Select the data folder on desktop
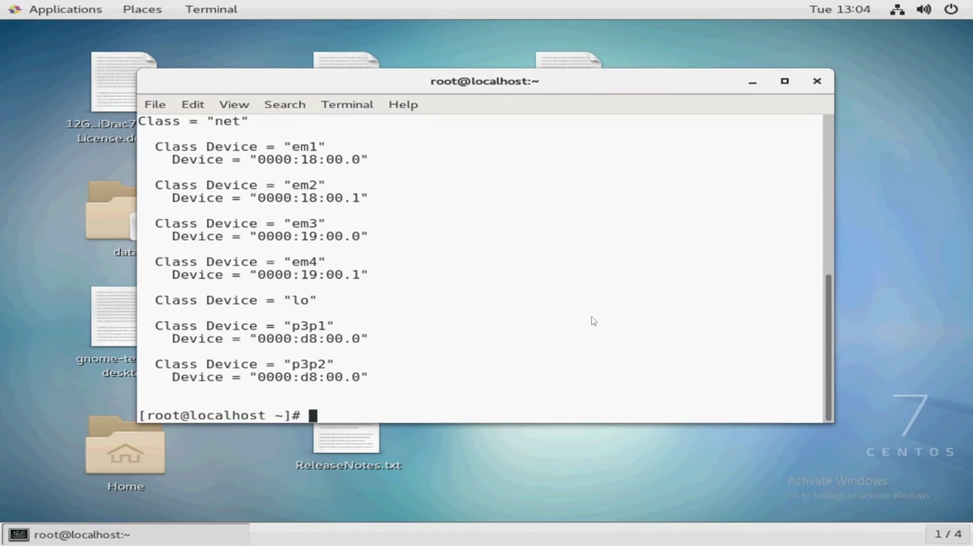This screenshot has height=546, width=973. pos(112,219)
